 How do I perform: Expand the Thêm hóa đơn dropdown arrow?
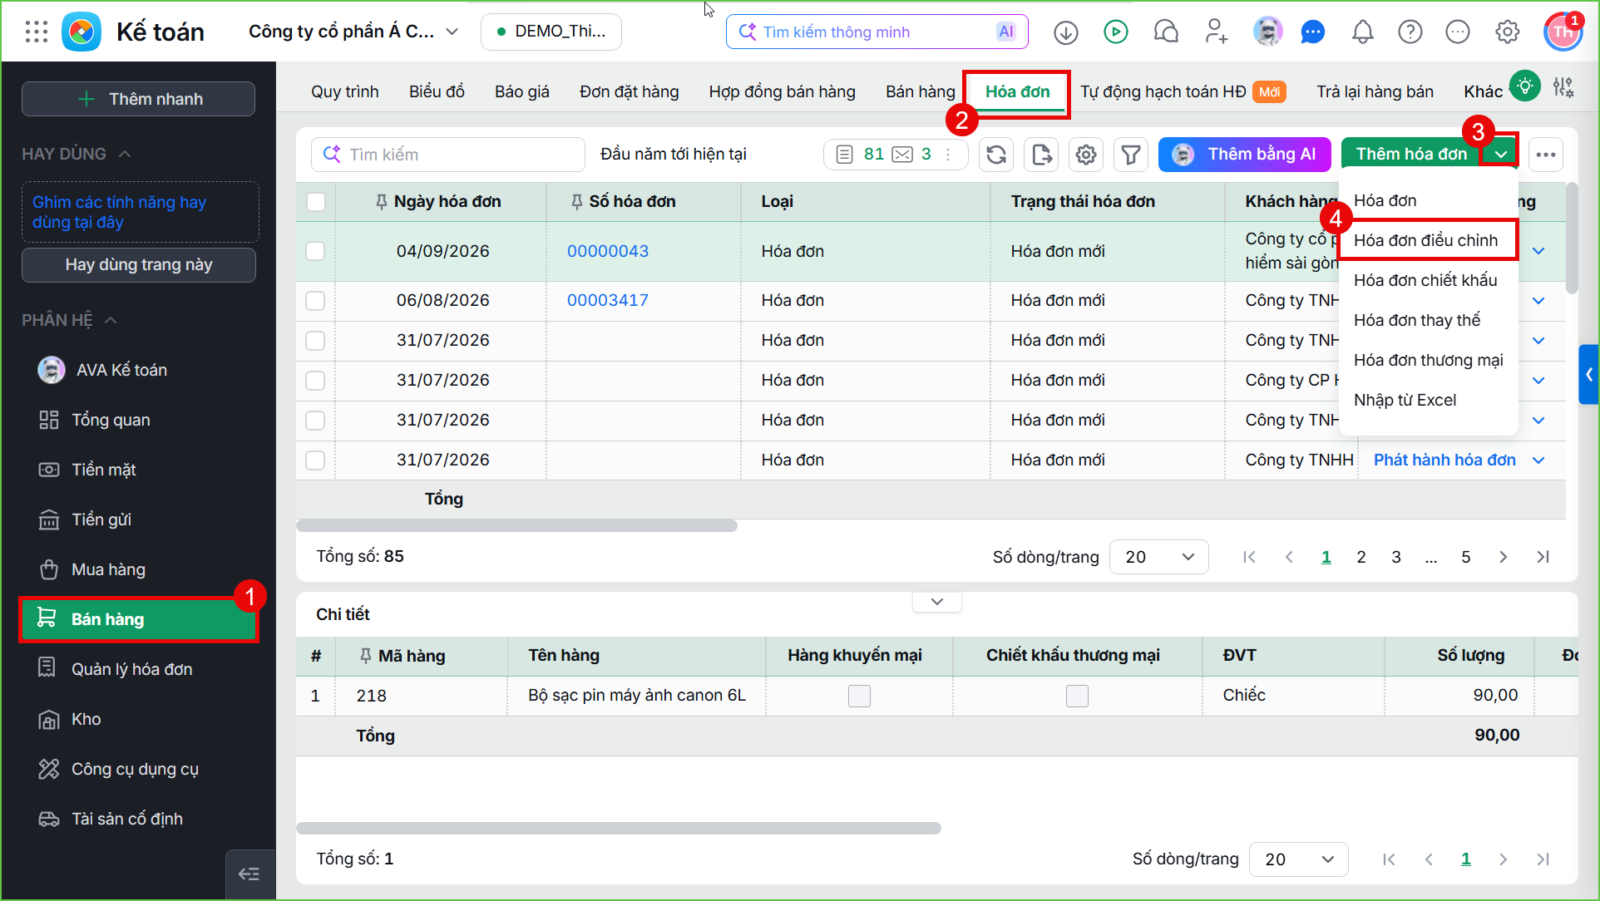1501,154
